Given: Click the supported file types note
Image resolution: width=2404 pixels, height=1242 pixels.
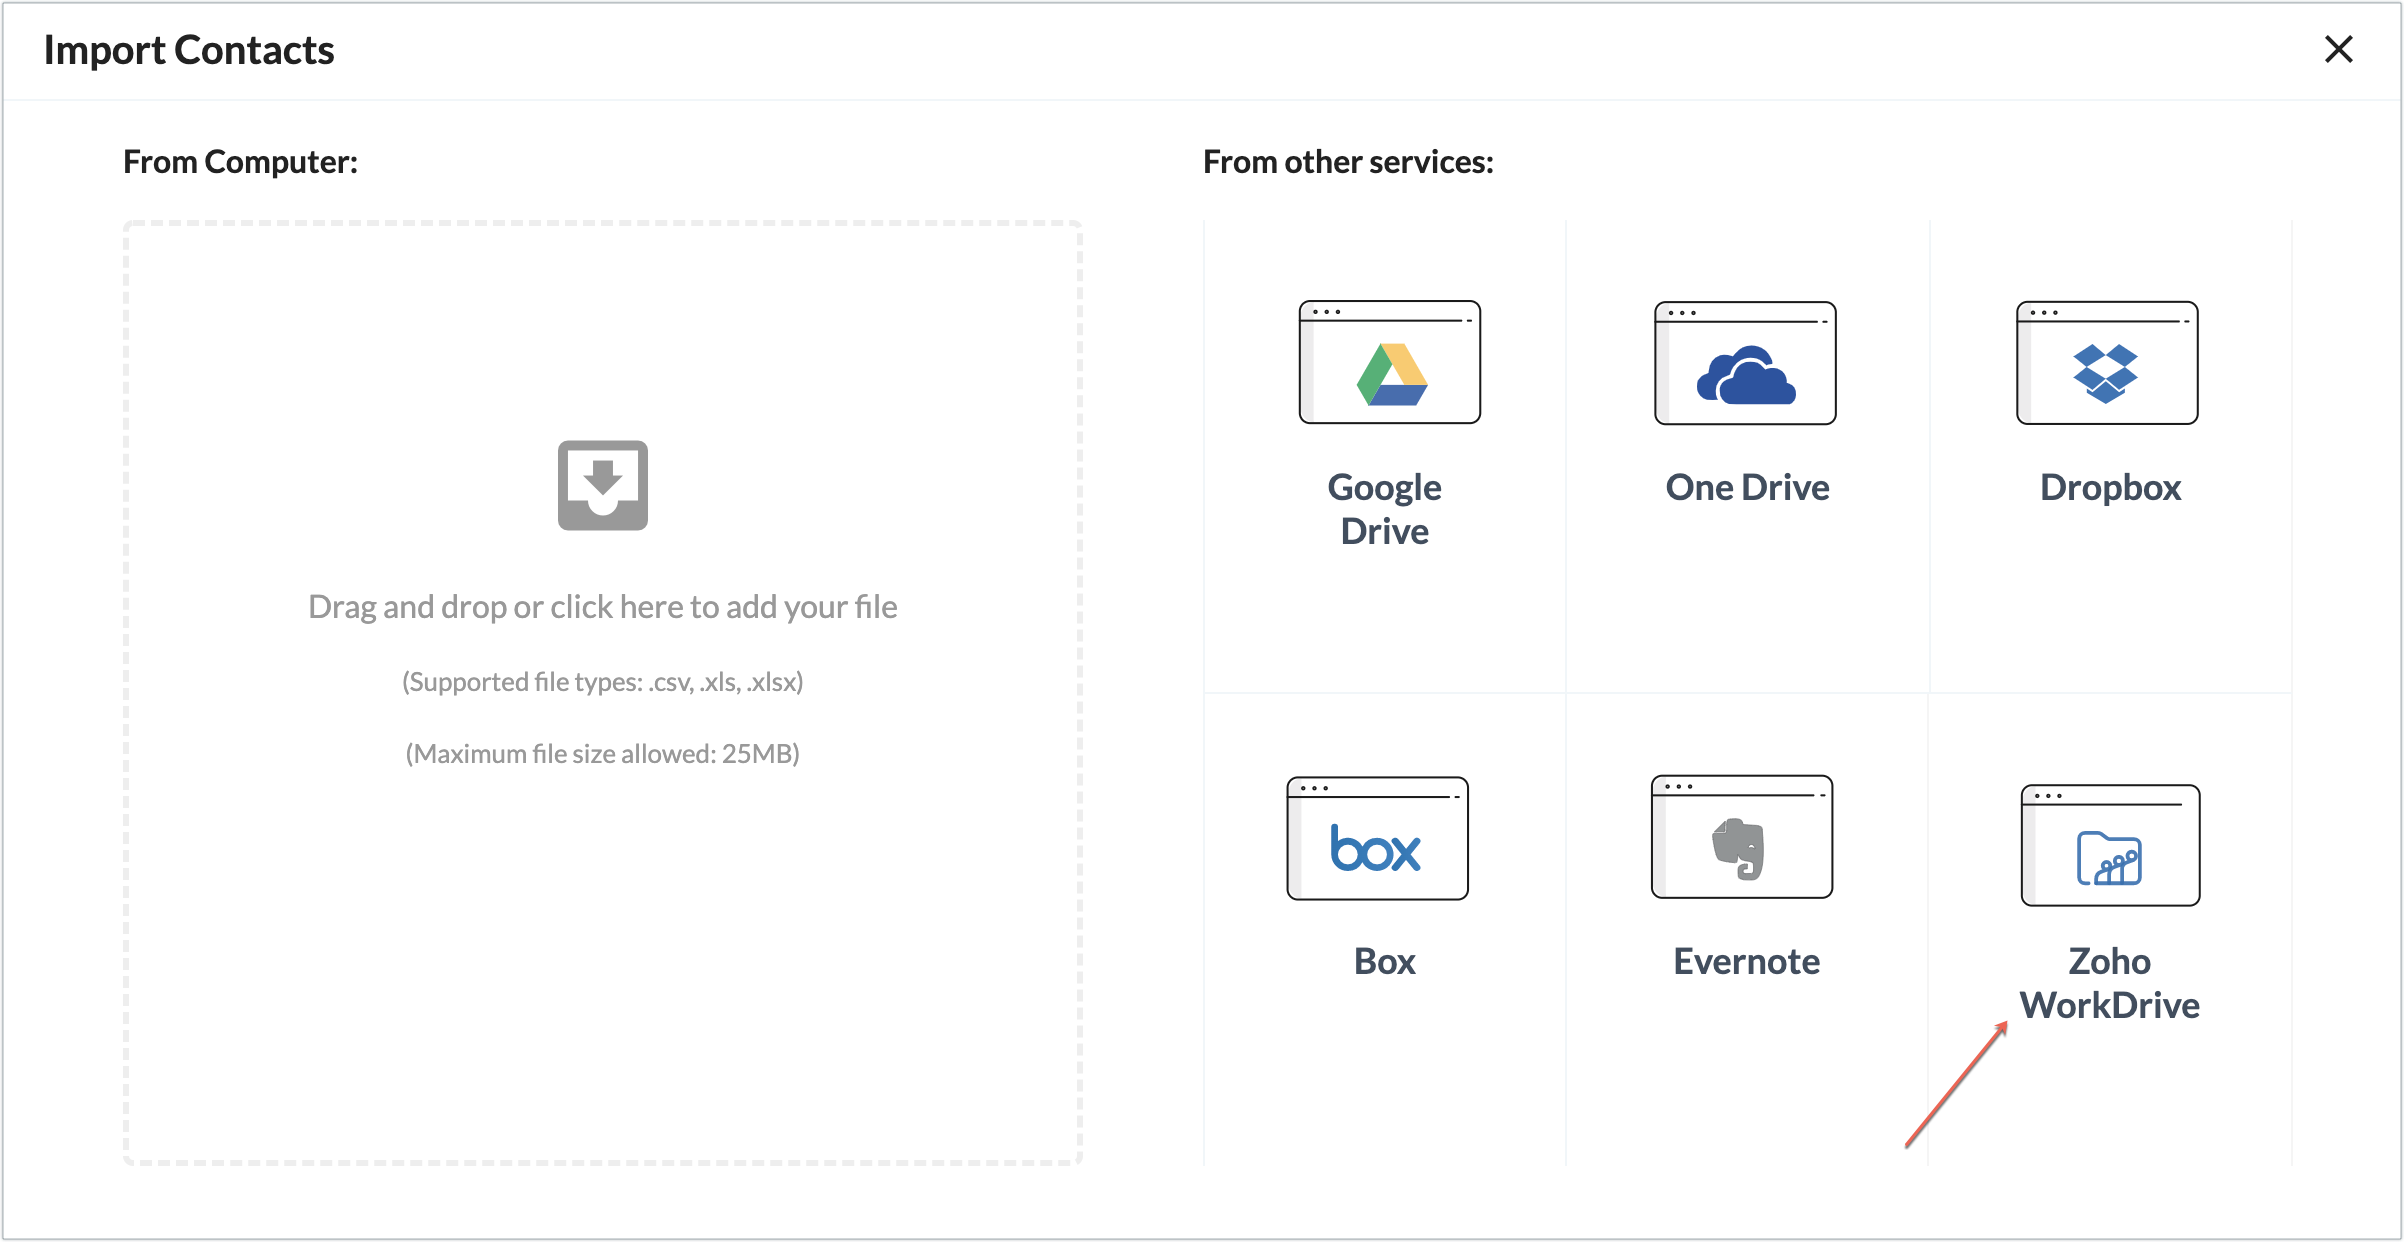Looking at the screenshot, I should click(x=602, y=682).
